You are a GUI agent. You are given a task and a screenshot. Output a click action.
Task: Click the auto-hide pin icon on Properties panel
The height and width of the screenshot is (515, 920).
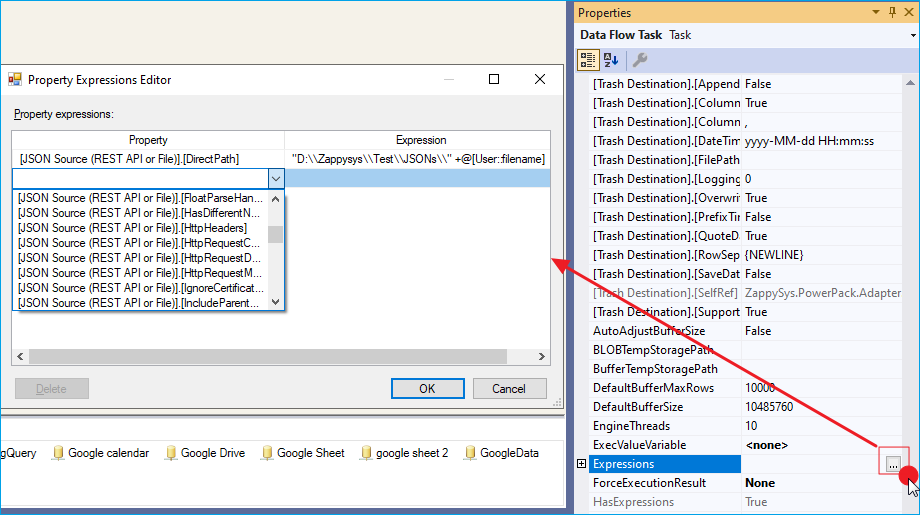(893, 12)
